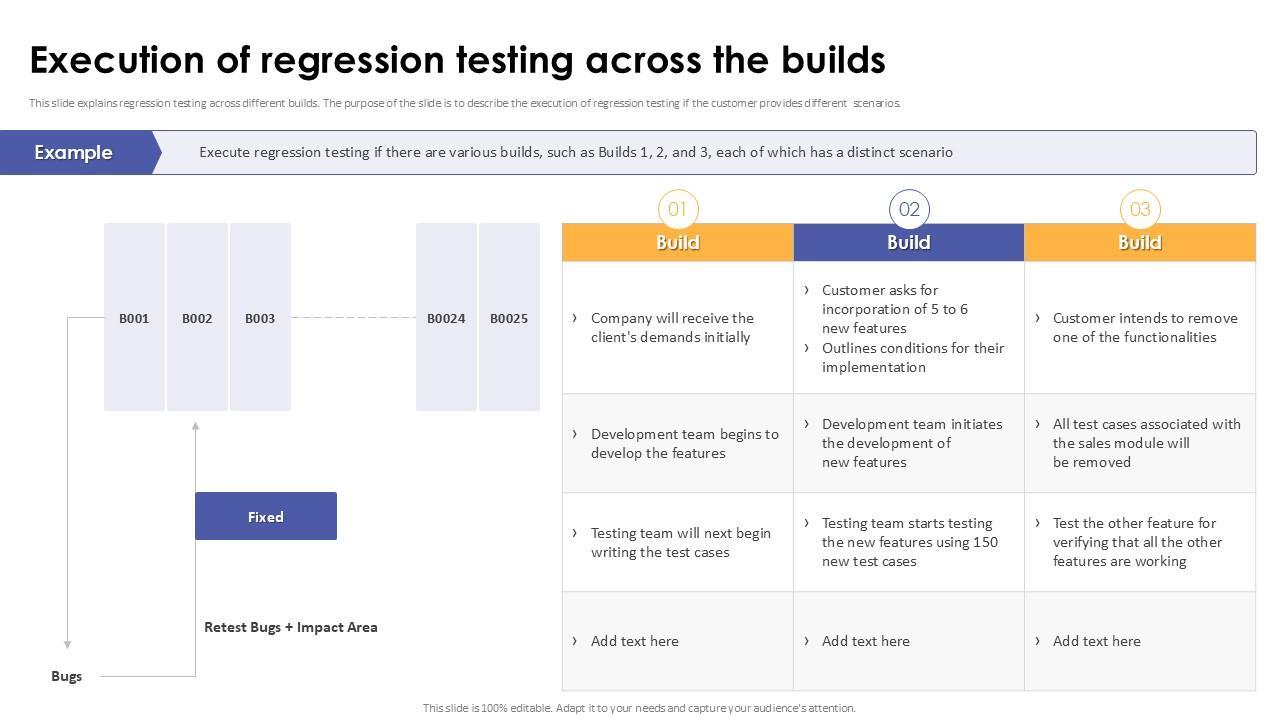Click the blue Fixed box
The height and width of the screenshot is (720, 1280).
coord(266,516)
